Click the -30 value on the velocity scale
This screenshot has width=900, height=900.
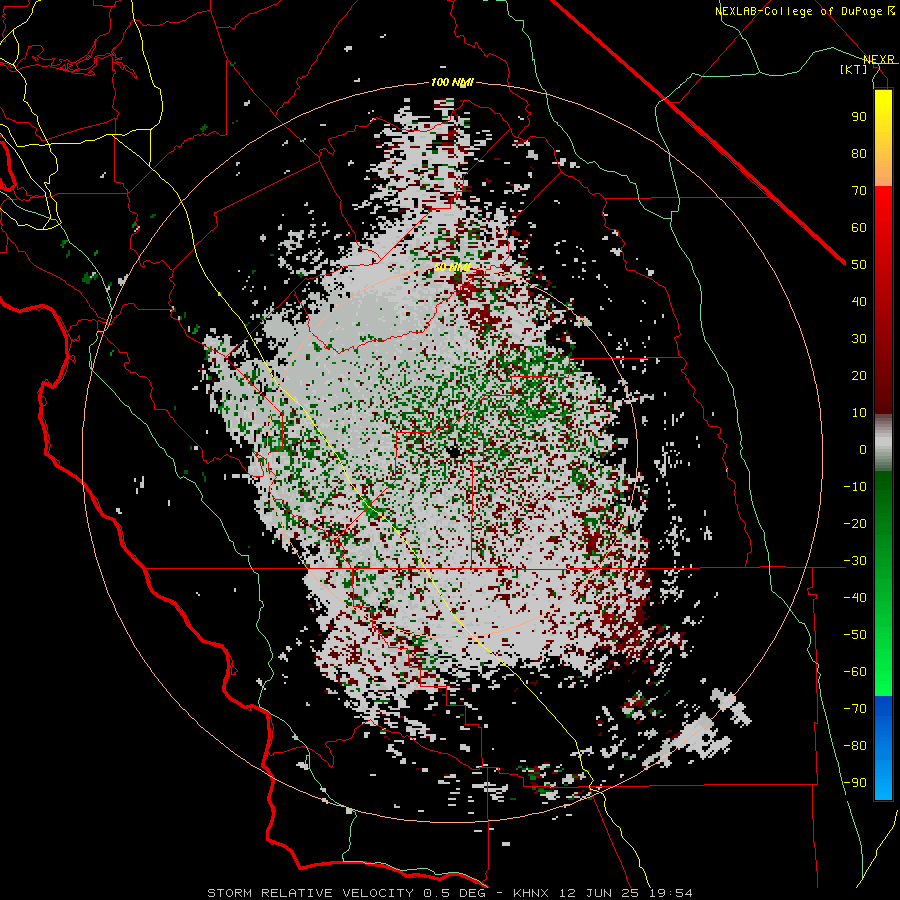(855, 561)
